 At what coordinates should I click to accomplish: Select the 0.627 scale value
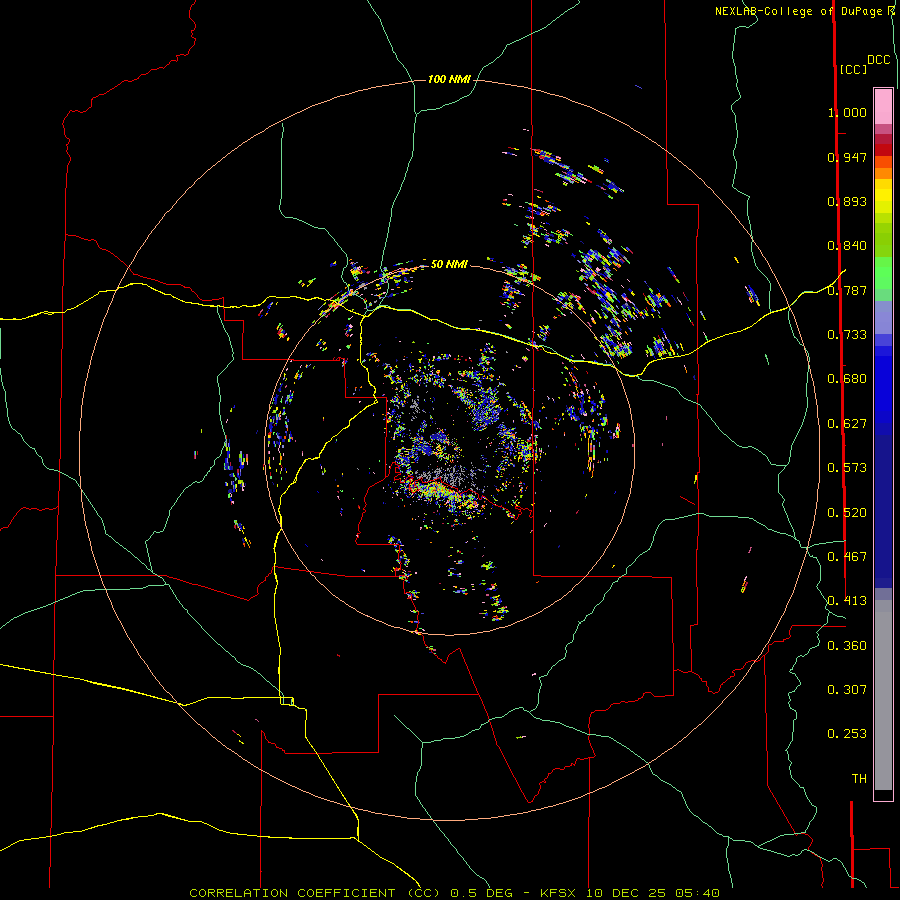[847, 424]
